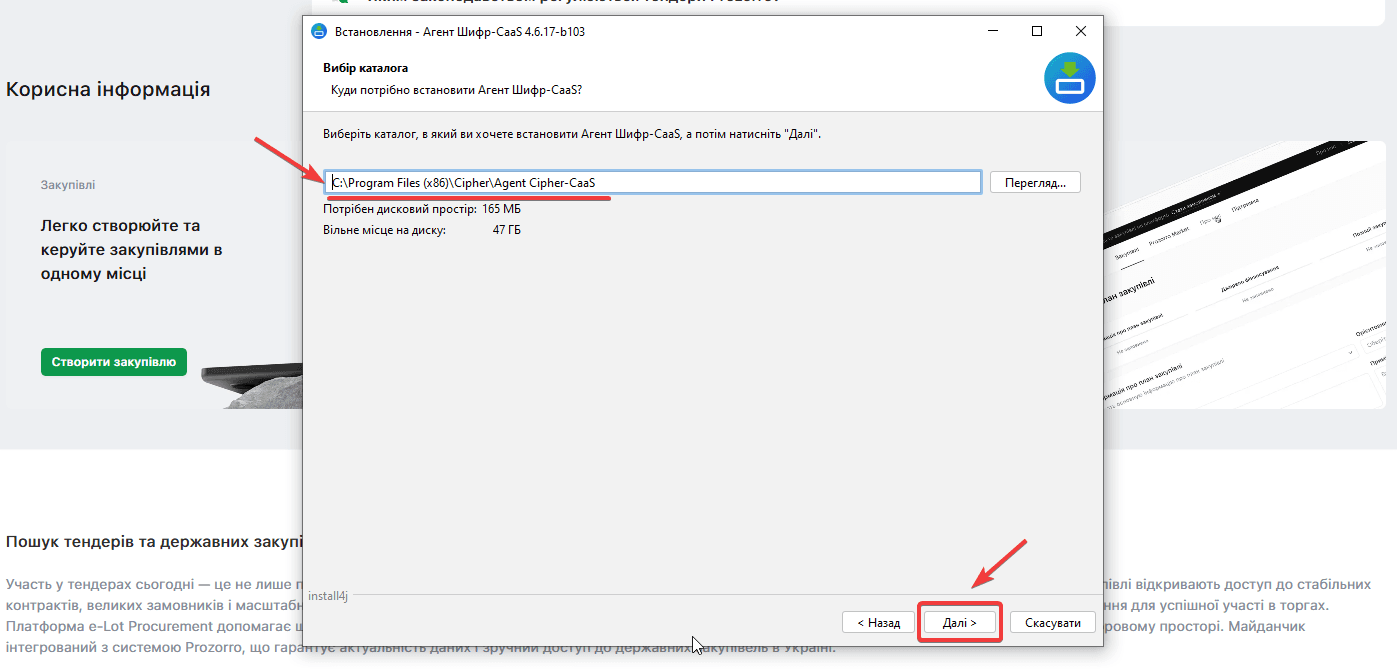Click card title Легко створюйте та керуйте закупівлями
Viewport: 1397px width, 671px height.
[131, 250]
